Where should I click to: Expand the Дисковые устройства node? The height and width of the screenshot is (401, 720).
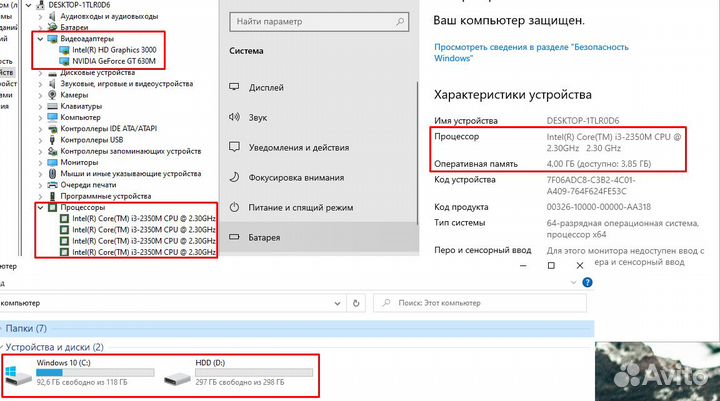pos(40,73)
